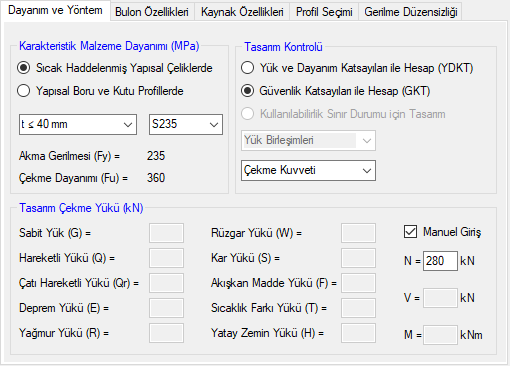This screenshot has width=510, height=366.
Task: Click the Rüzgar Yükü (W) input box
Action: tap(358, 233)
